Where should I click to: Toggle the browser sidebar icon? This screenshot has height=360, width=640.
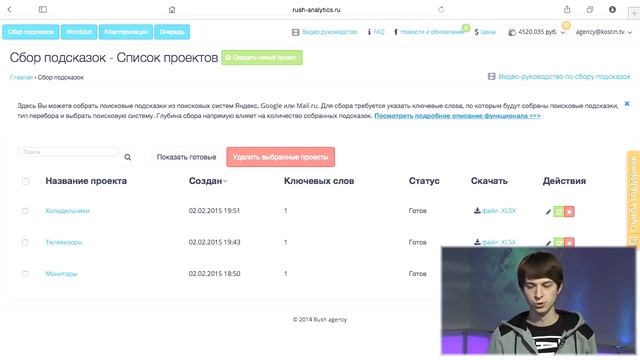43,9
